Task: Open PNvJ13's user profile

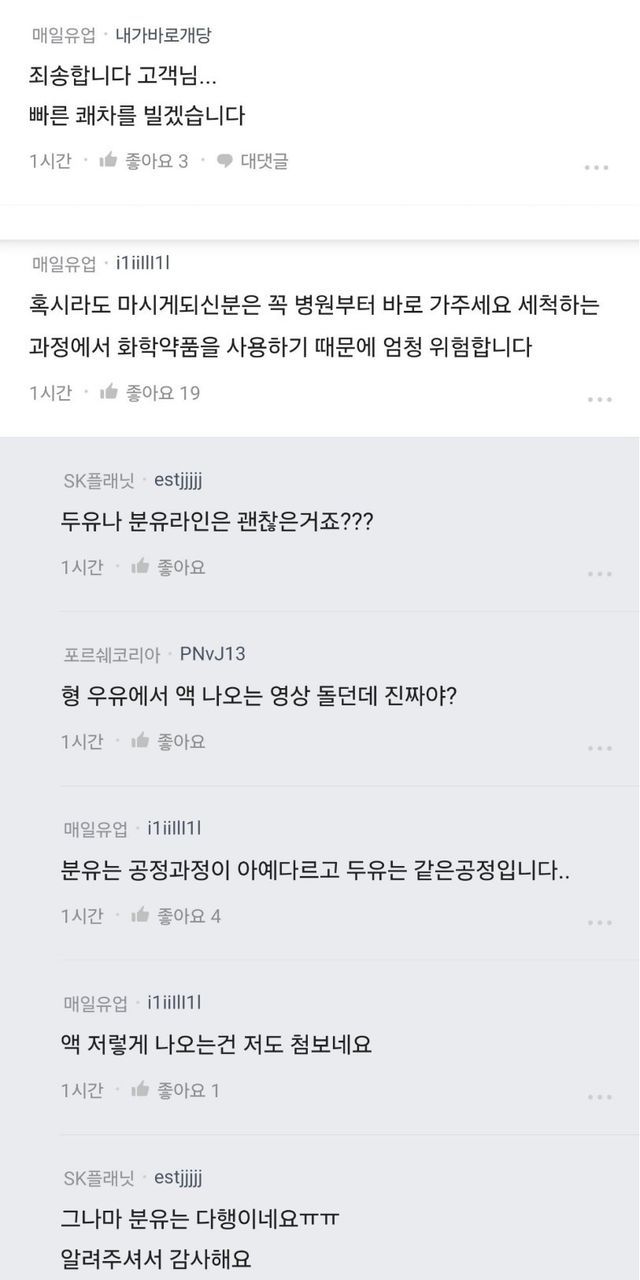Action: (x=212, y=654)
